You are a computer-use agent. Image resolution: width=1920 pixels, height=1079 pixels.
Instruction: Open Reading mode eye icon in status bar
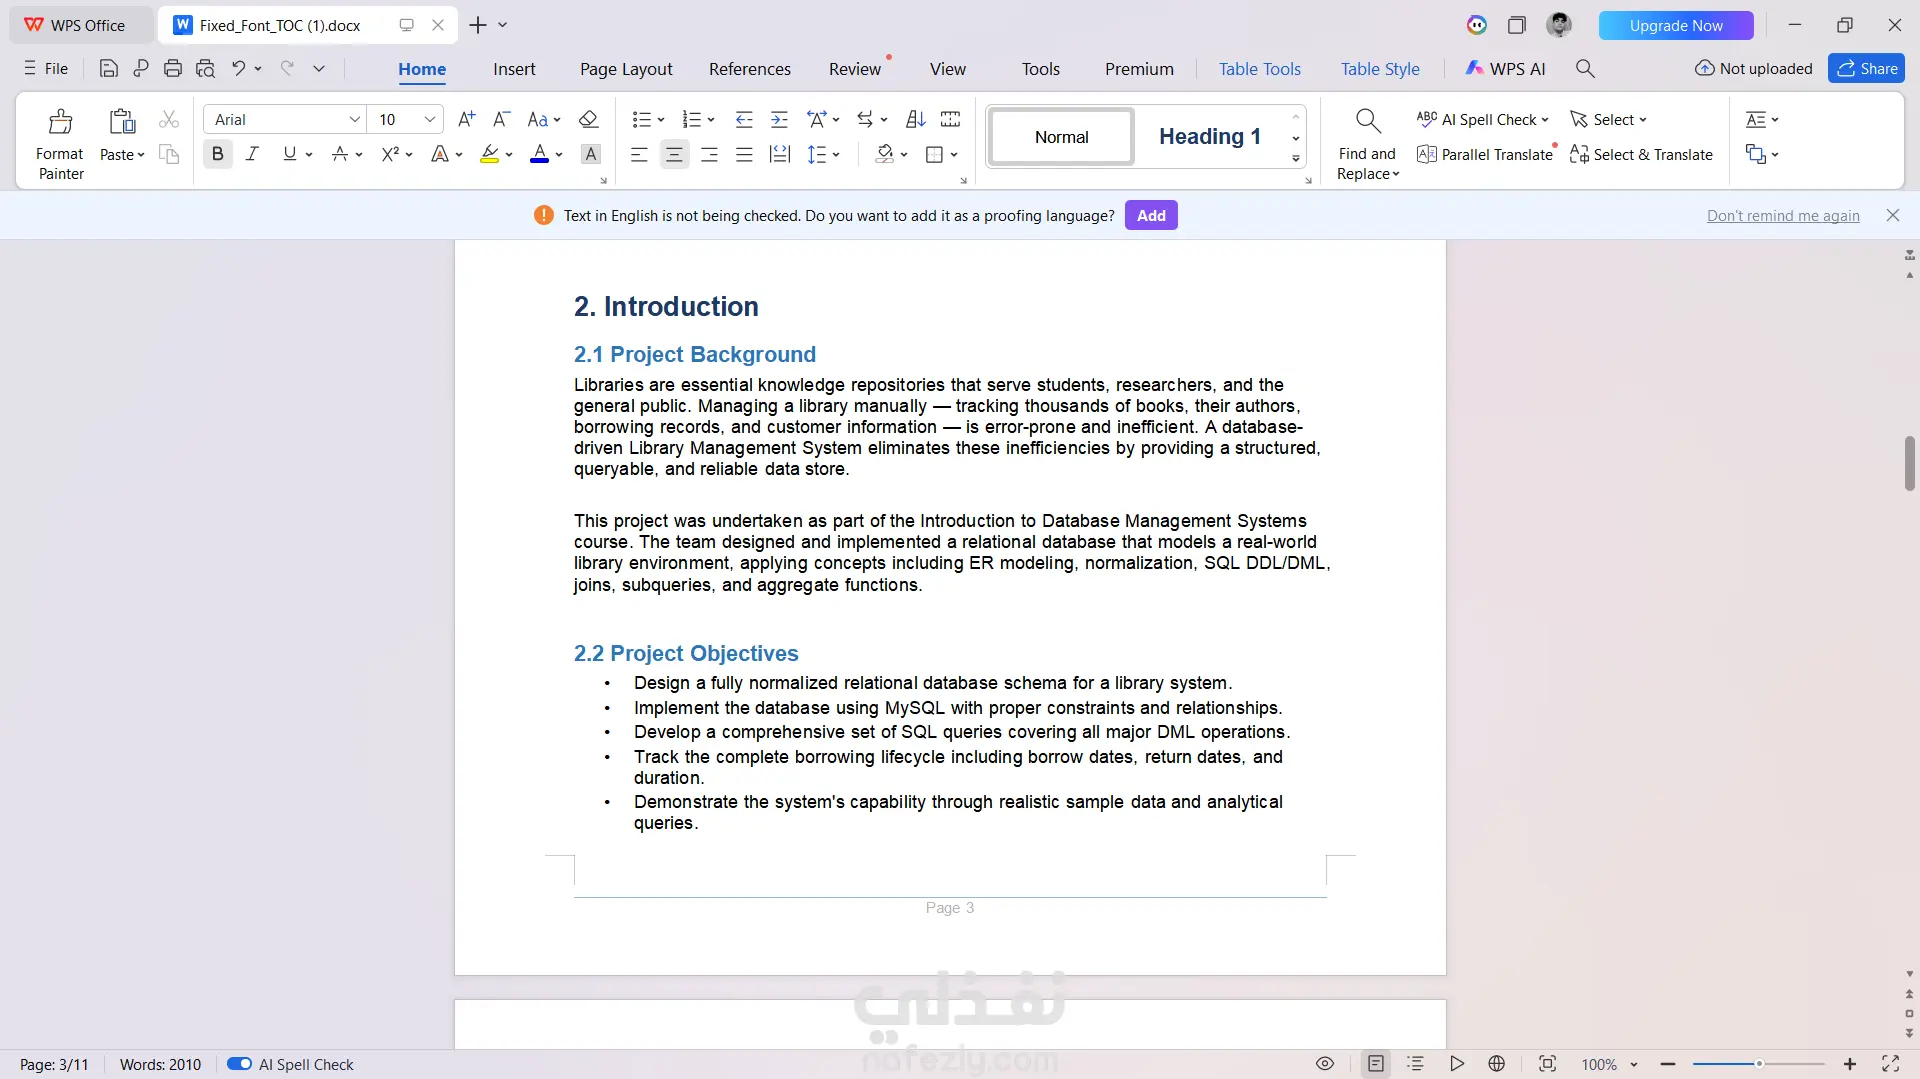(1325, 1064)
